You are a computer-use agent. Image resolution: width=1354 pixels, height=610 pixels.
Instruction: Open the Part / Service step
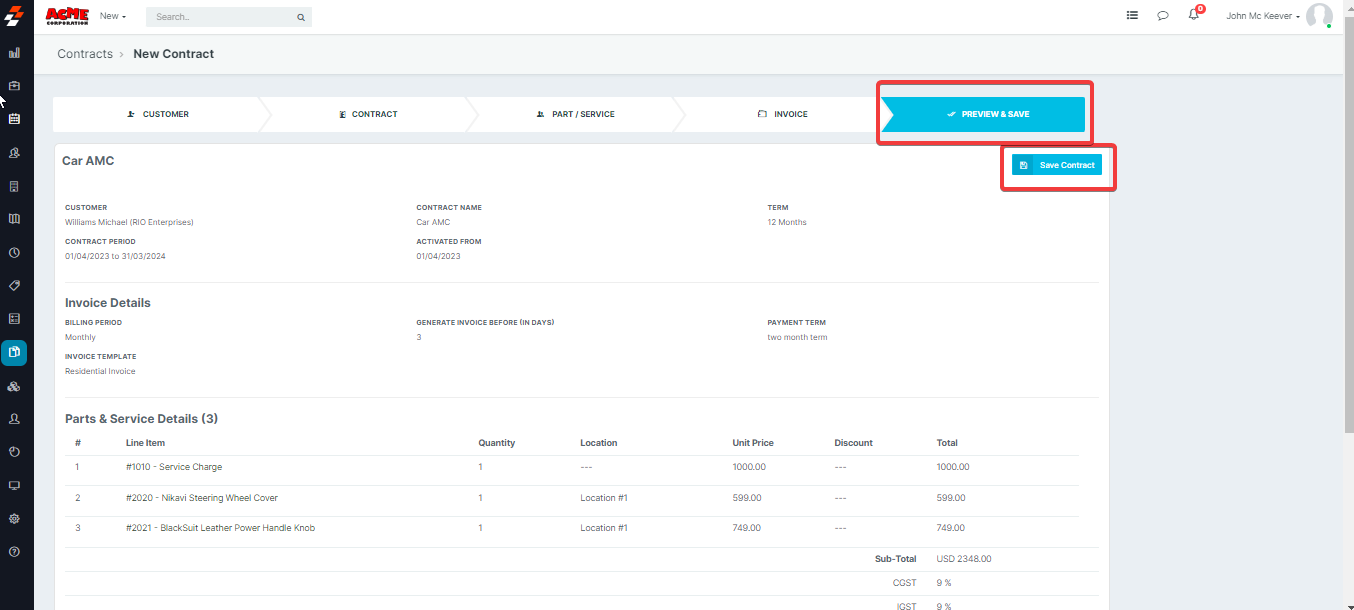[575, 114]
